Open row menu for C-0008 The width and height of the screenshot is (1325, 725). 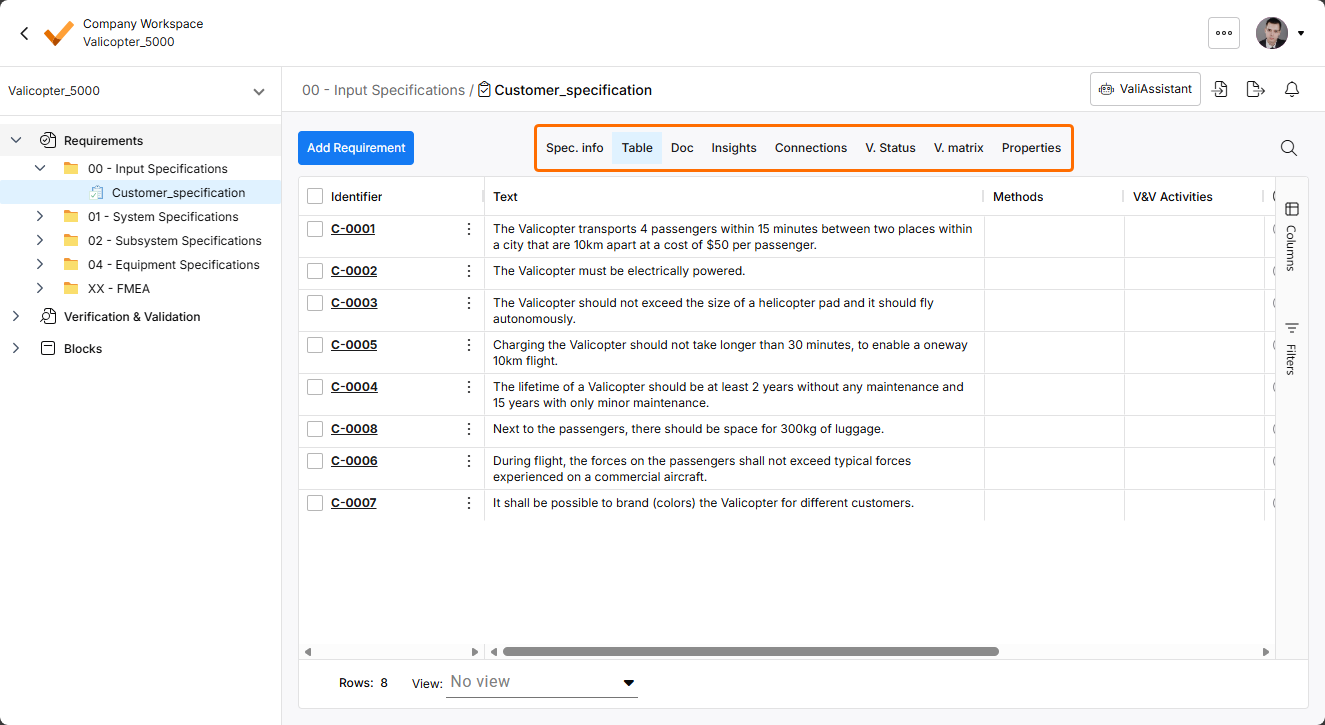(x=469, y=429)
